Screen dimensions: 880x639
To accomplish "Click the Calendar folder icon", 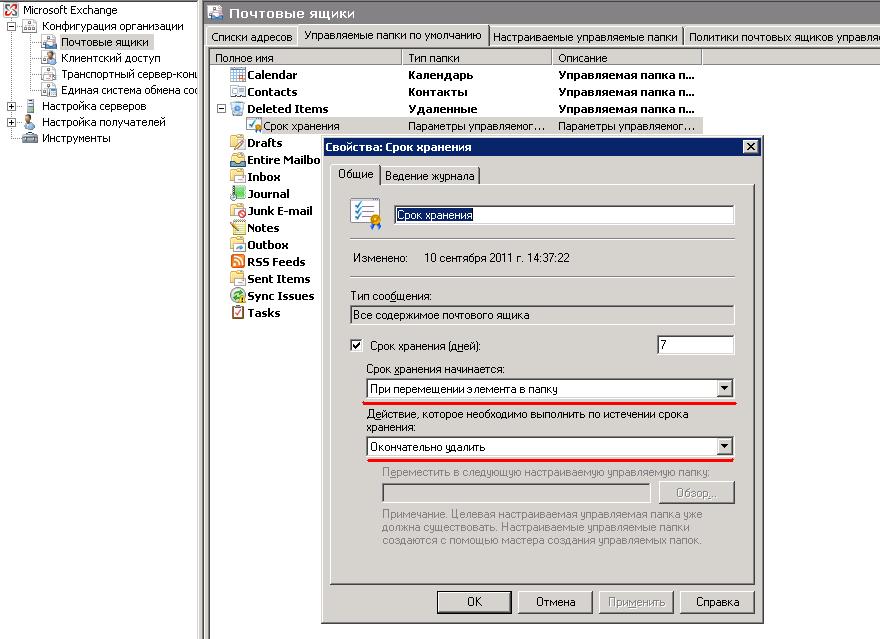I will tap(238, 75).
